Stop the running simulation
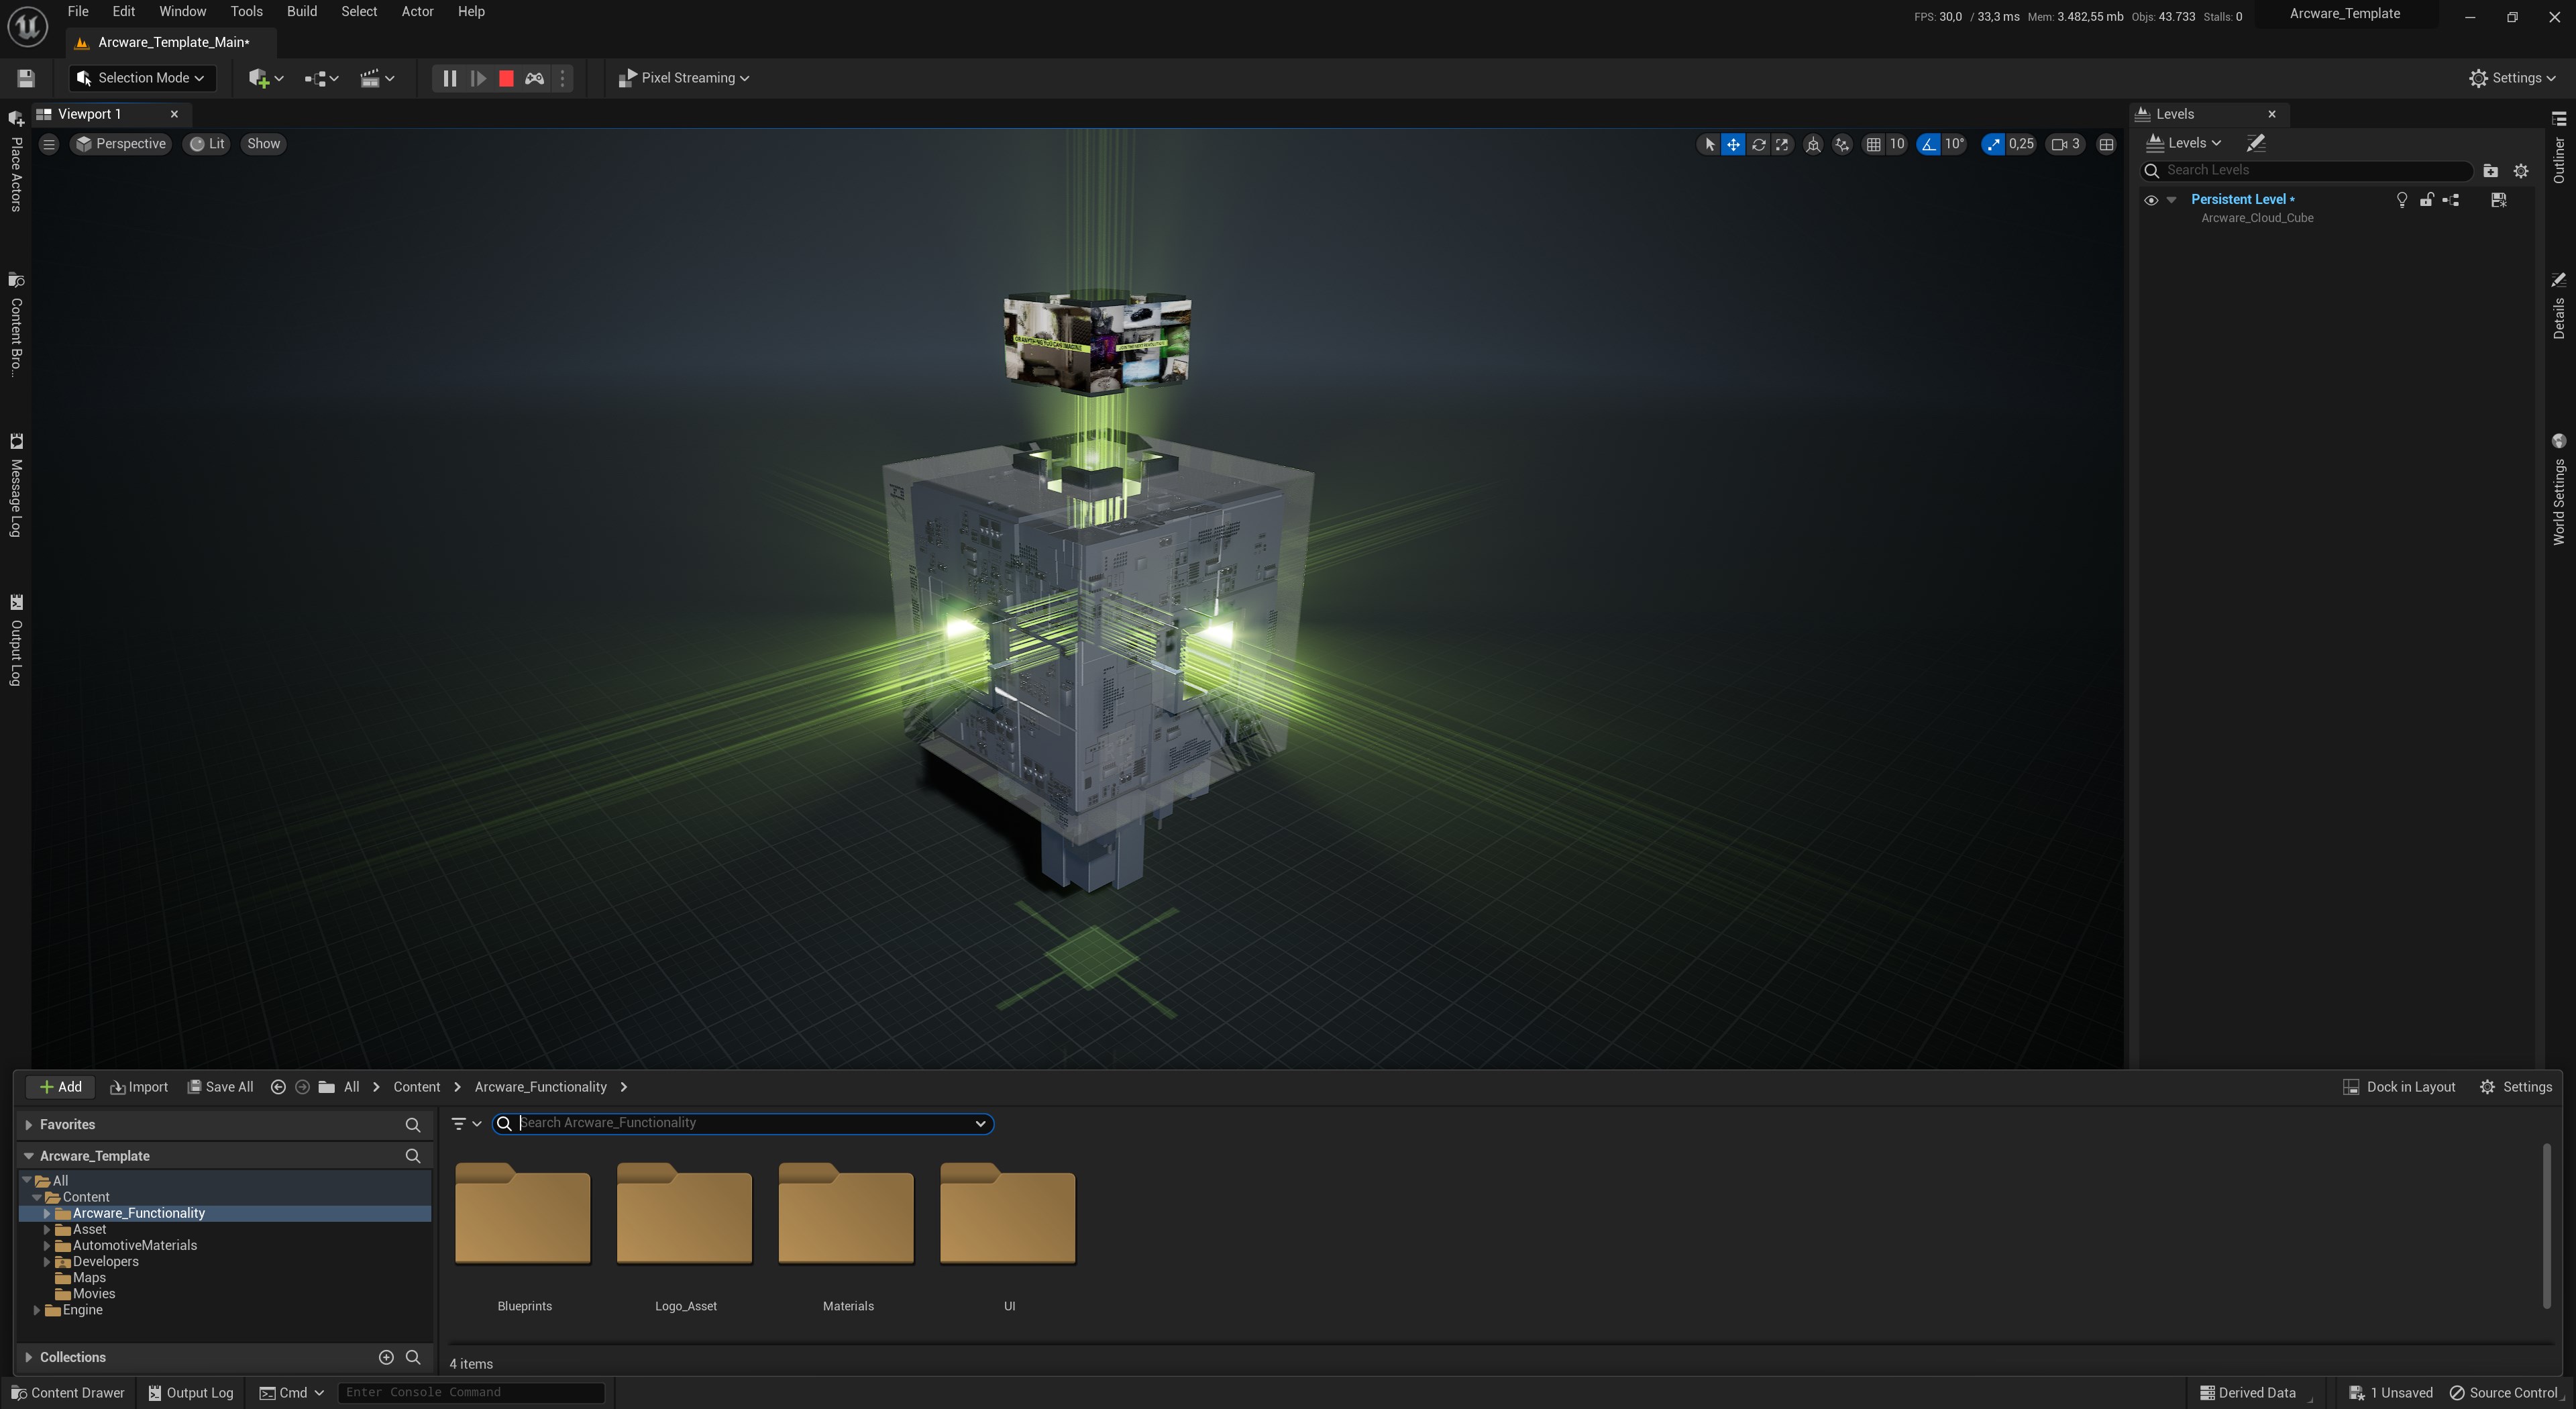Screen dimensions: 2576x1409 [506, 78]
